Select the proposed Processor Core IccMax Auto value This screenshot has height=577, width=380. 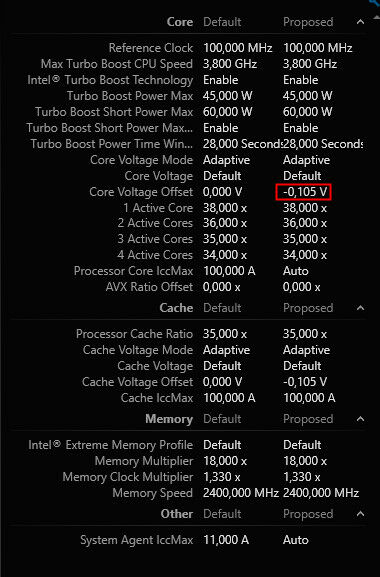pyautogui.click(x=296, y=271)
